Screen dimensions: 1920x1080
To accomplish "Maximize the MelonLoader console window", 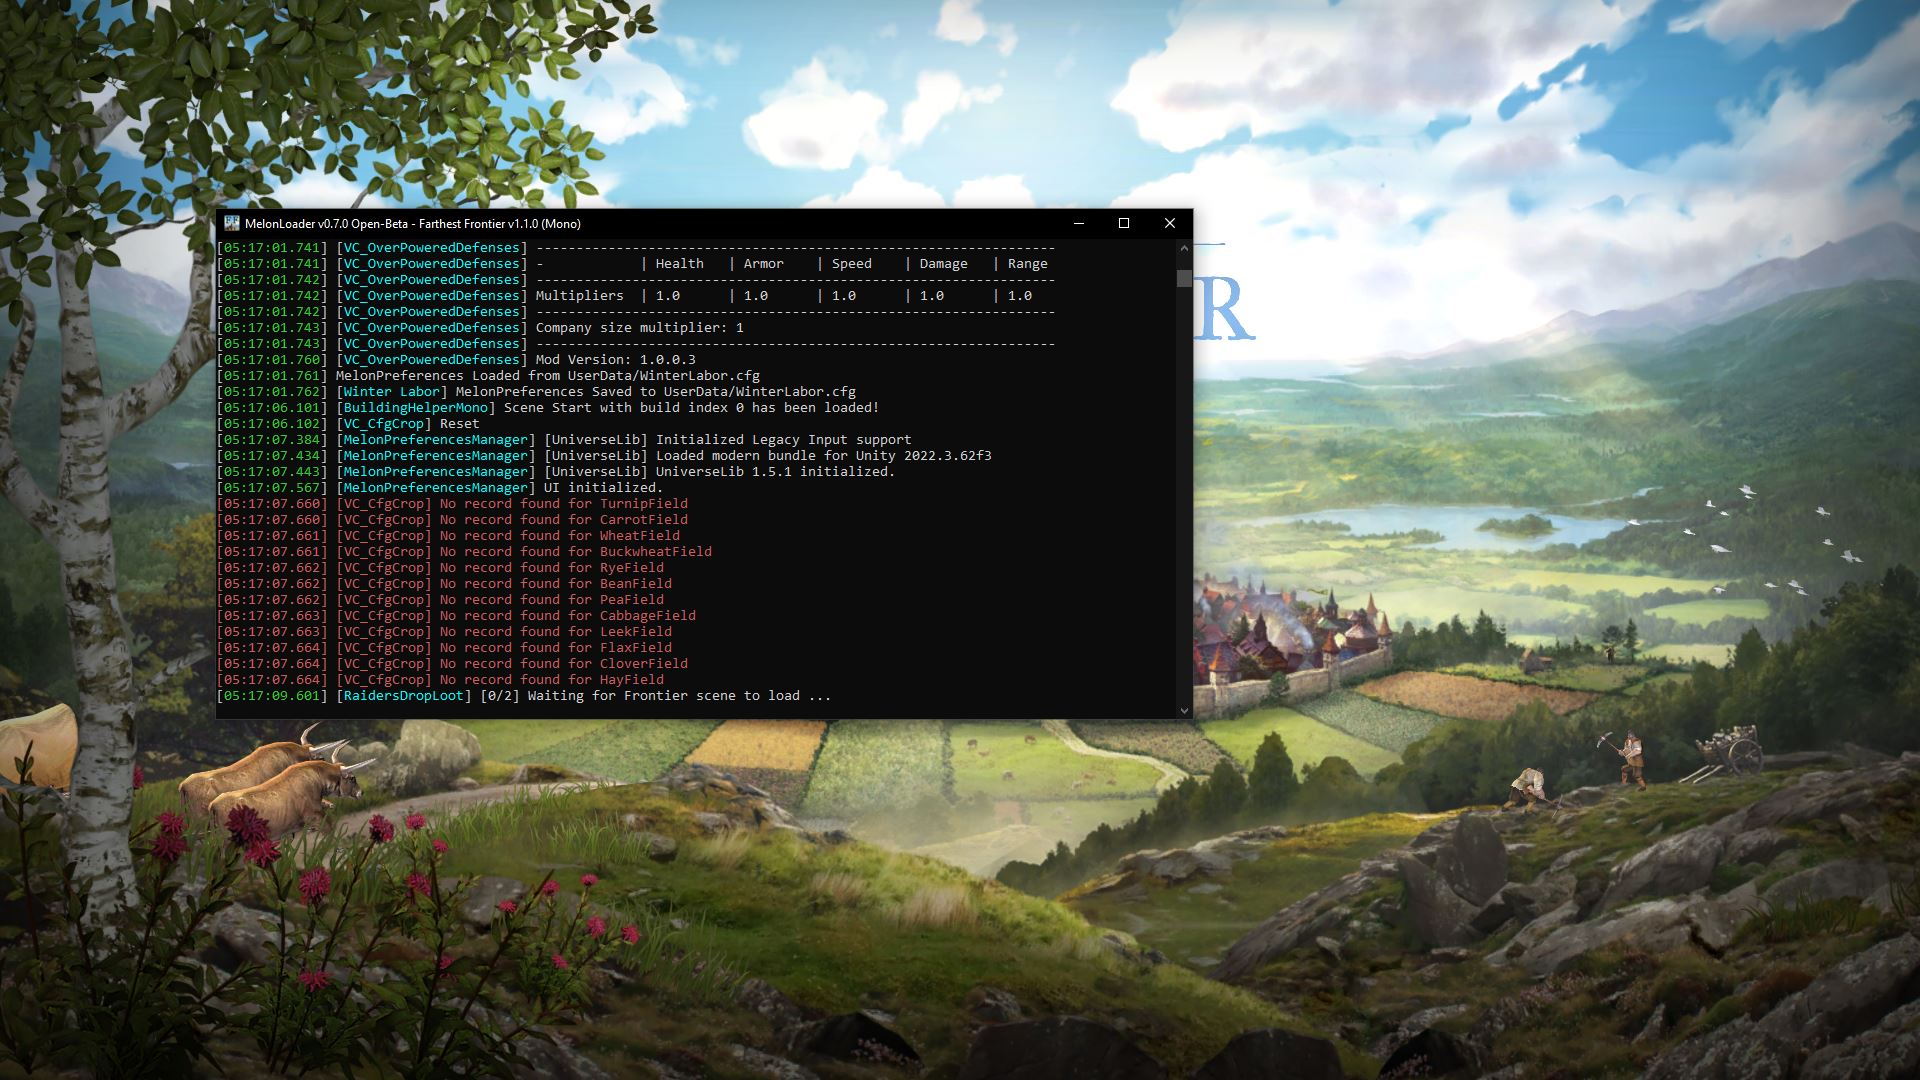I will [1124, 223].
